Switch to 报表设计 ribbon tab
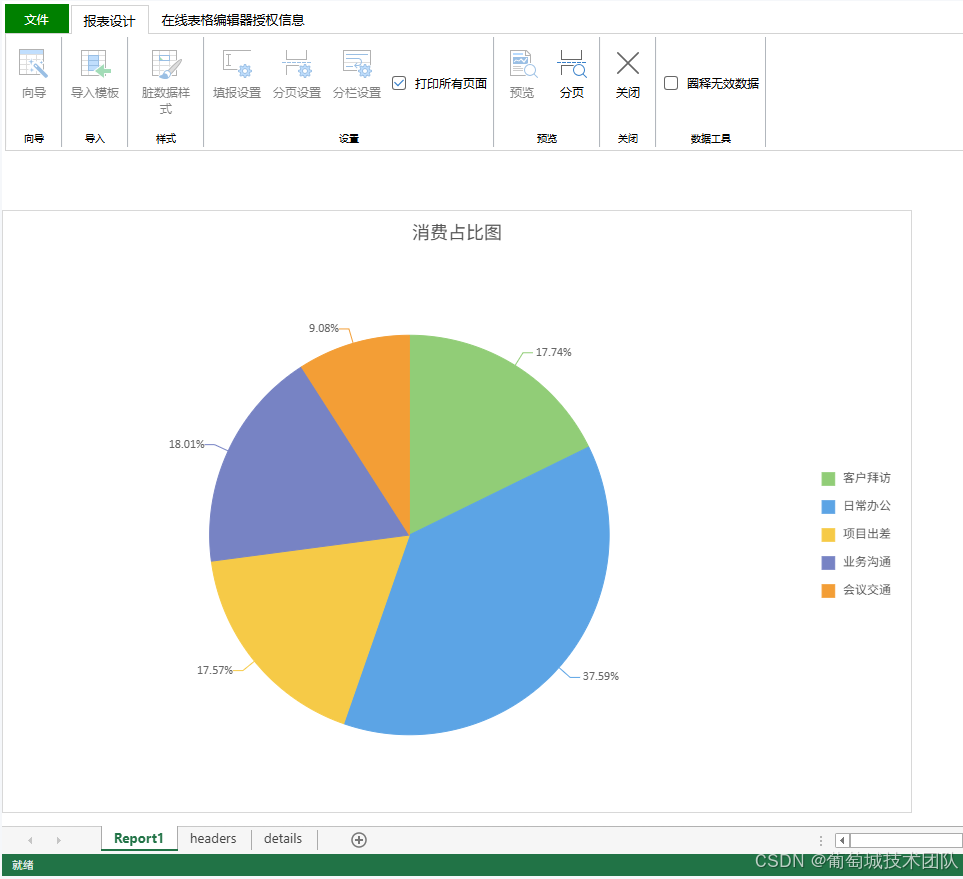This screenshot has width=963, height=879. (x=109, y=20)
